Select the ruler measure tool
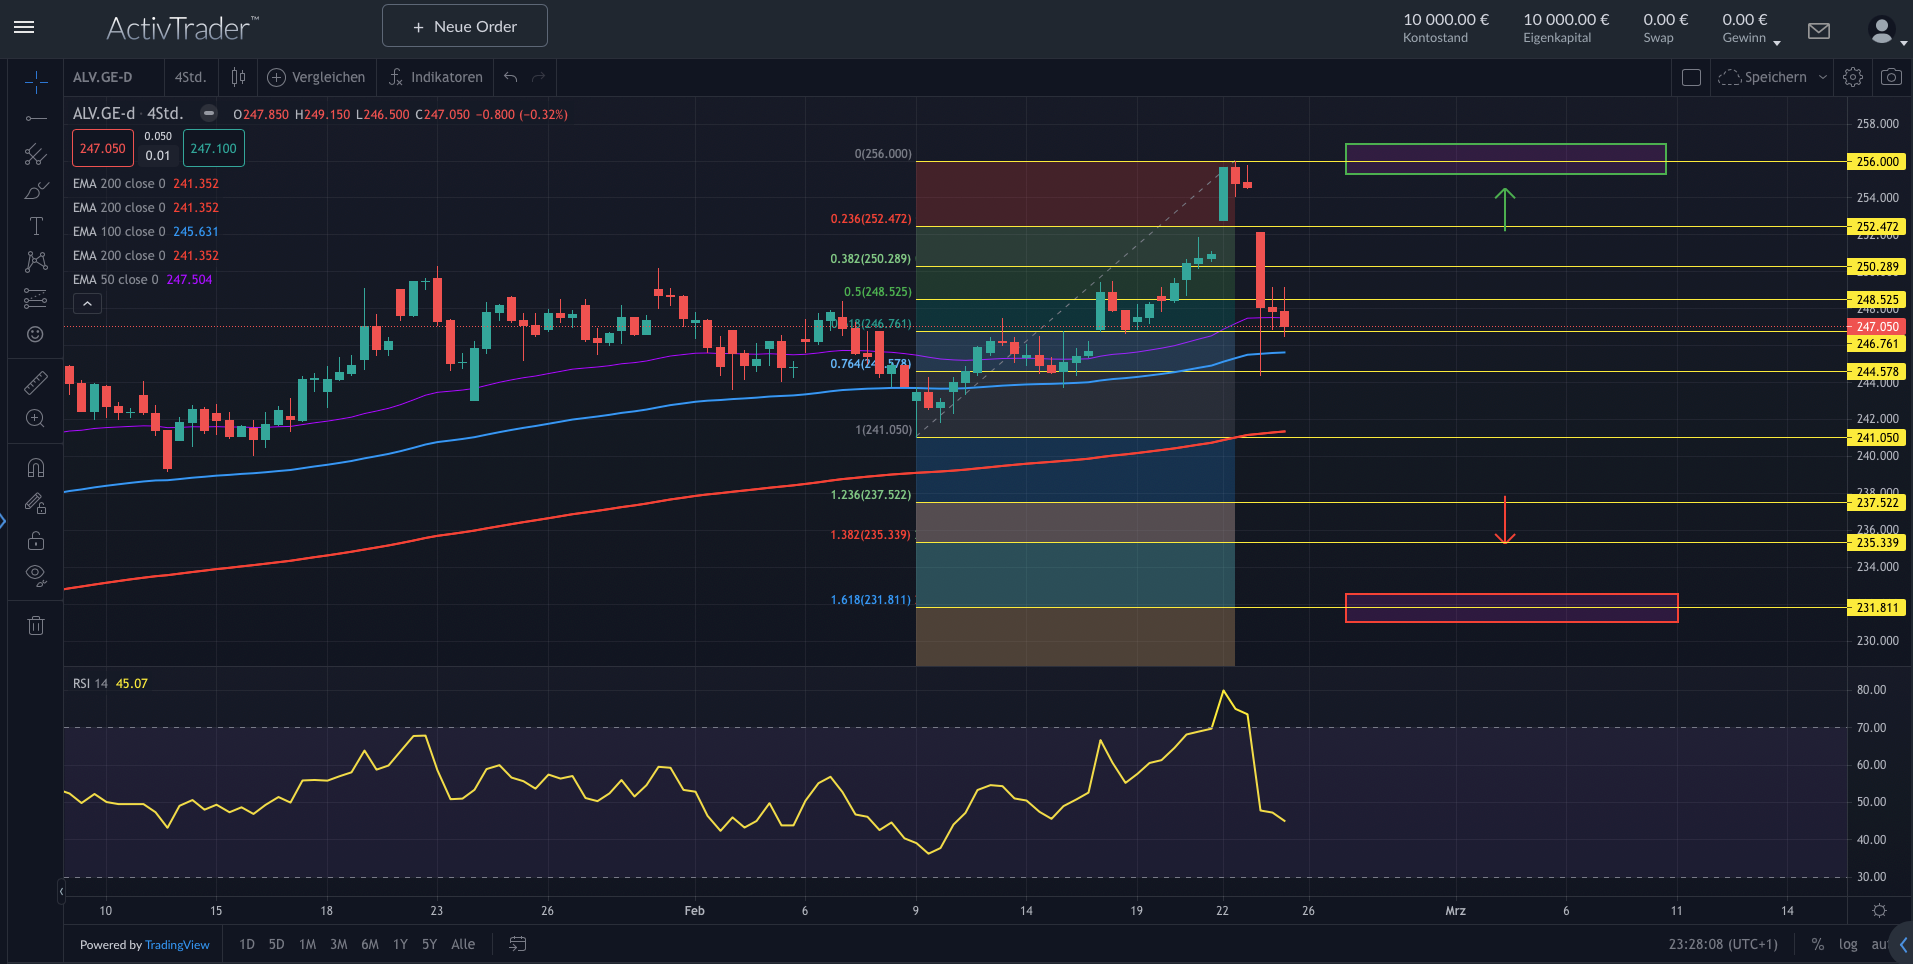The height and width of the screenshot is (964, 1913). 36,382
